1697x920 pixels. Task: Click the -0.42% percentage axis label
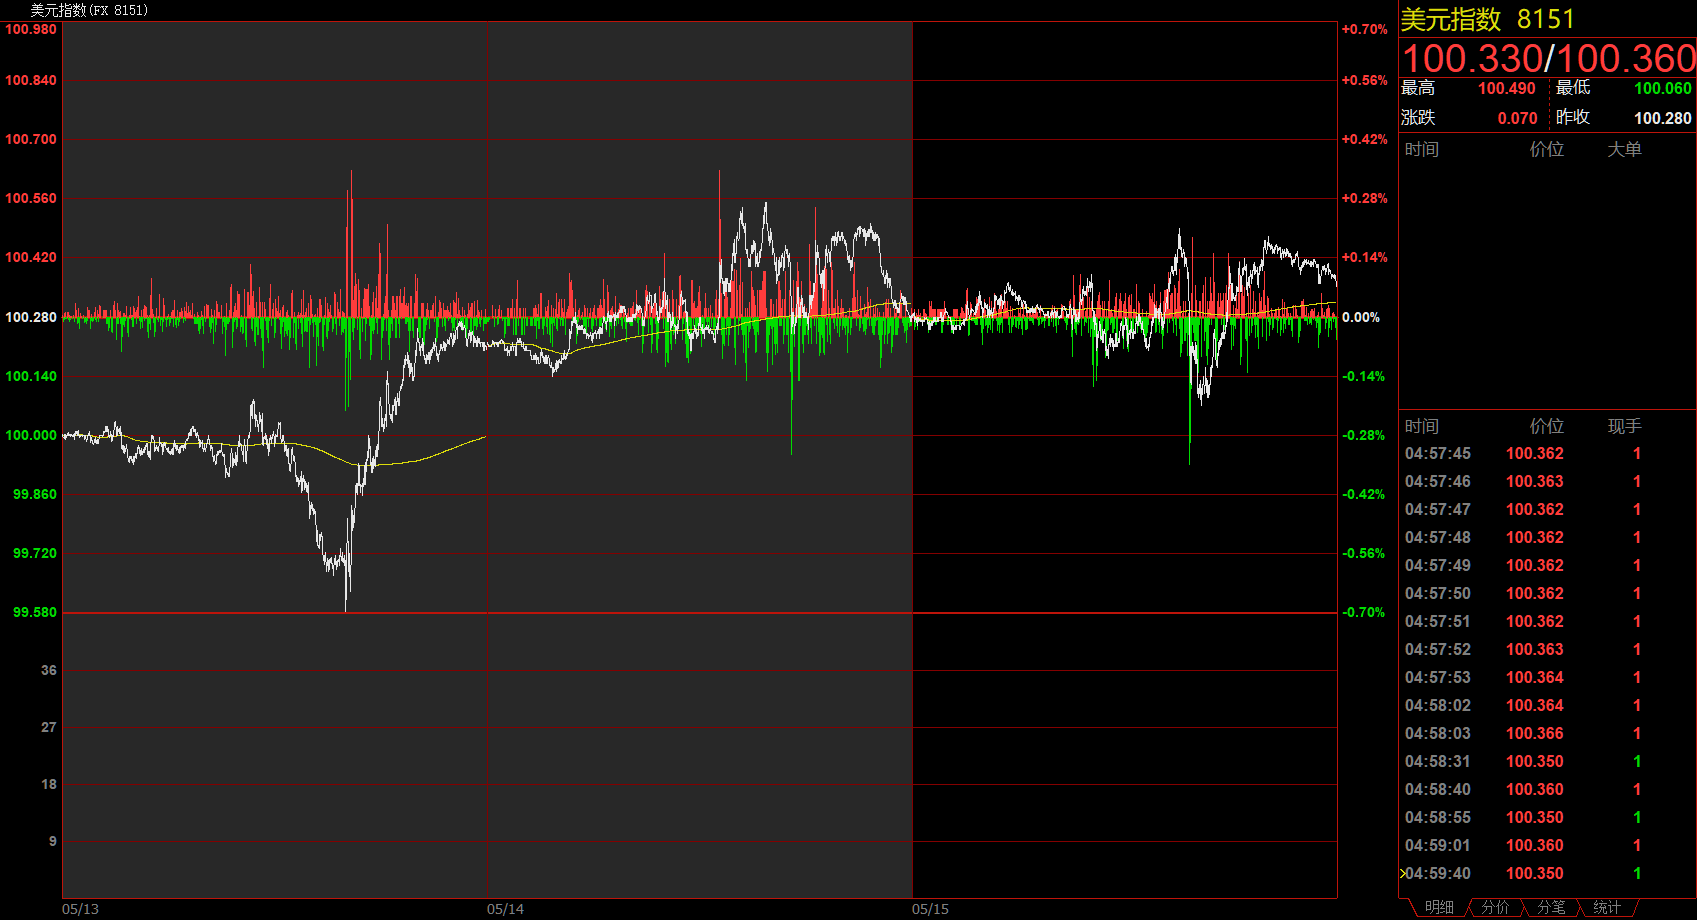(1363, 494)
